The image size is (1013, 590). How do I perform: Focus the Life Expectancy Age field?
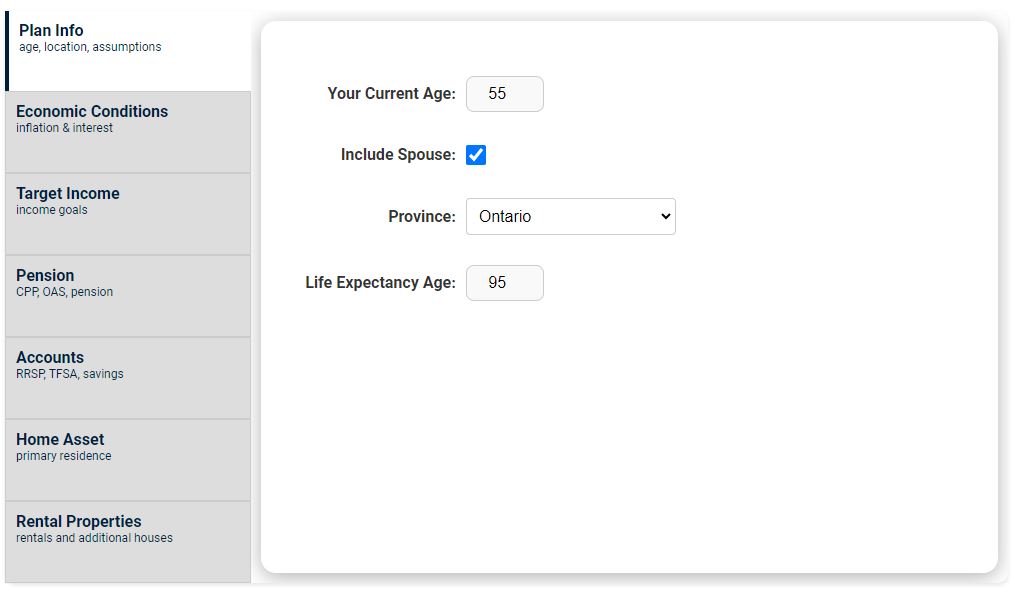click(x=505, y=283)
